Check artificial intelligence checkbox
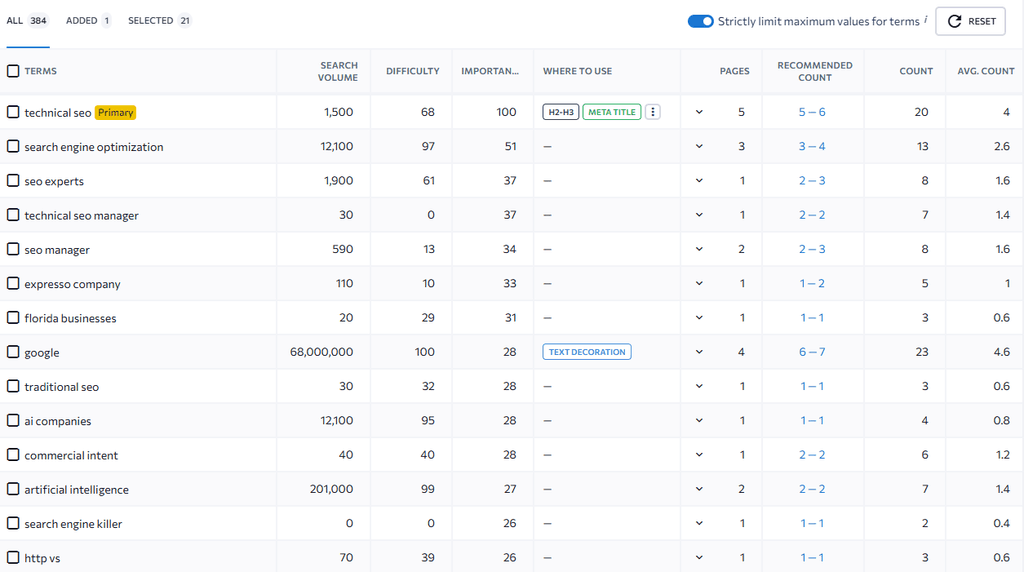 click(x=13, y=489)
